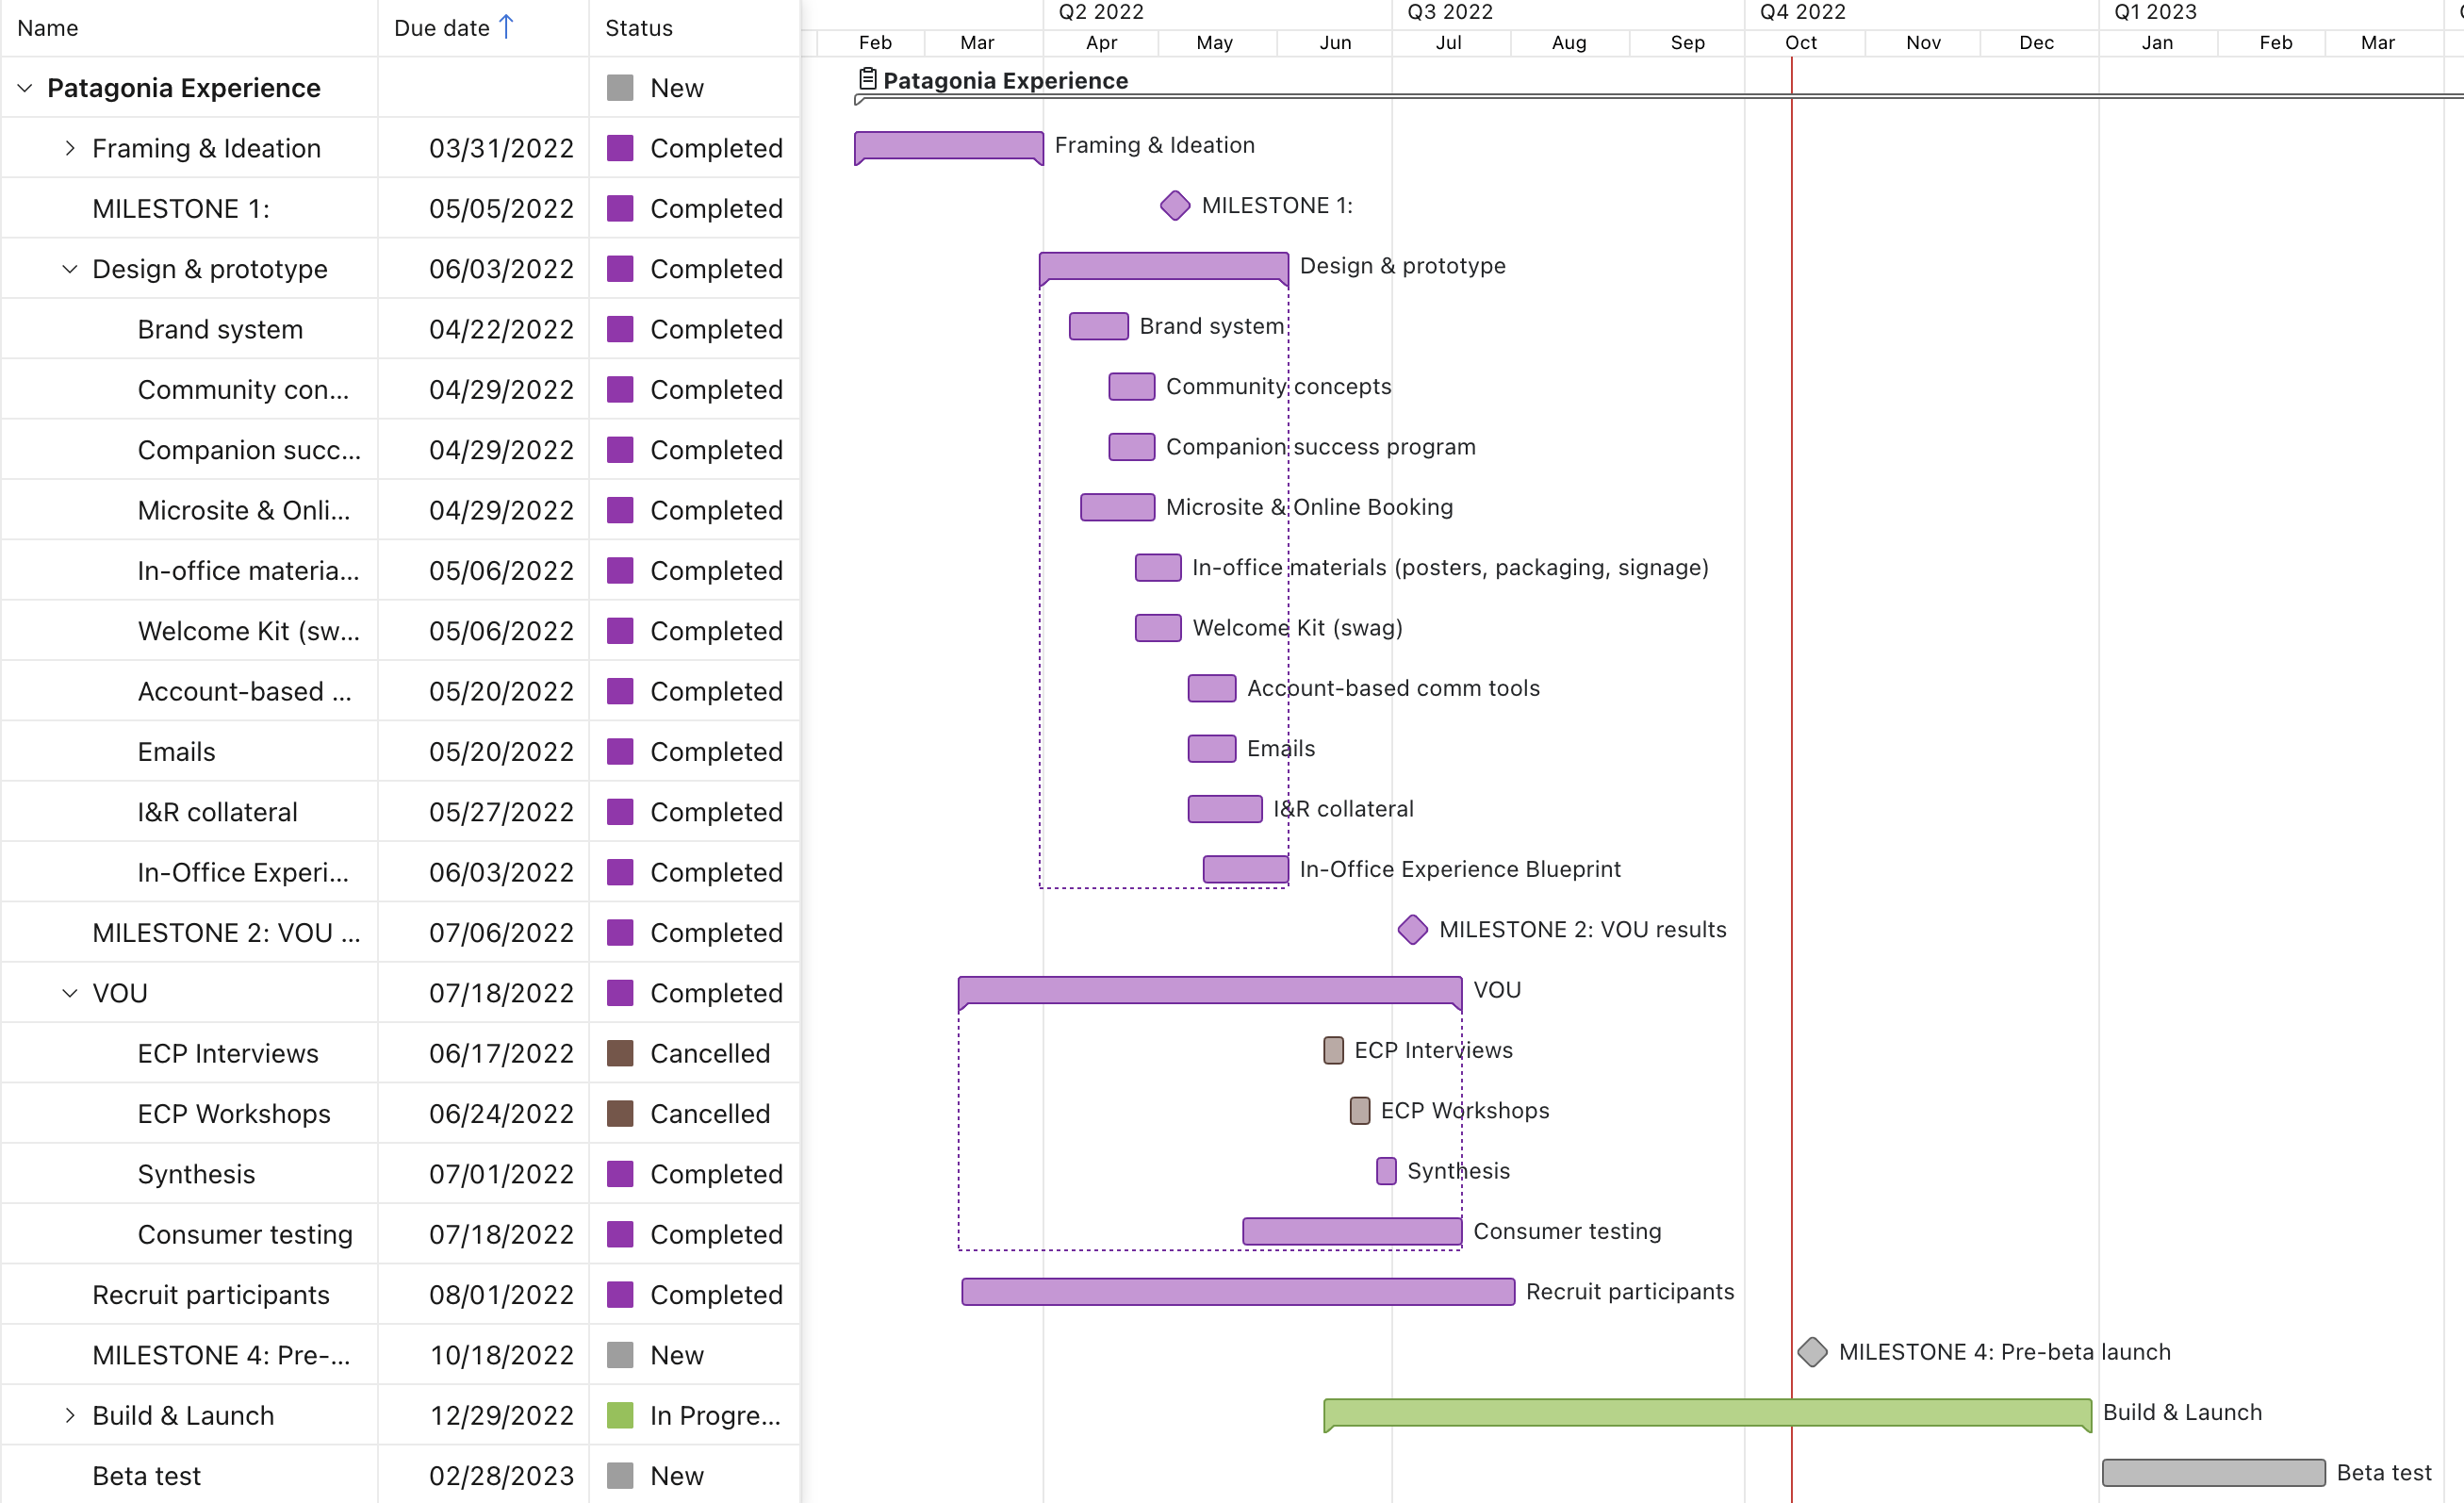Expand the Framing & Ideation group
2464x1503 pixels.
point(69,148)
